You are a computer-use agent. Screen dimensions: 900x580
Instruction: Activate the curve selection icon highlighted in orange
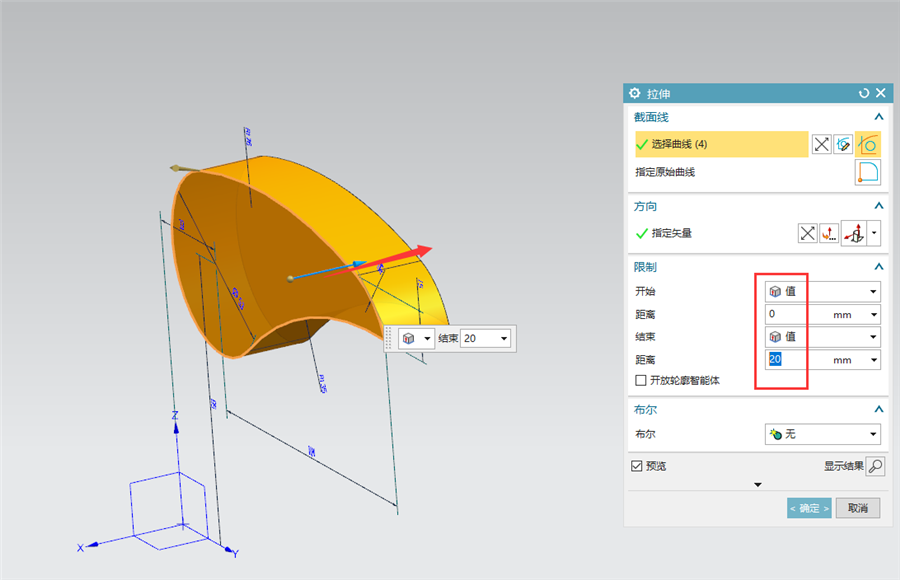868,144
